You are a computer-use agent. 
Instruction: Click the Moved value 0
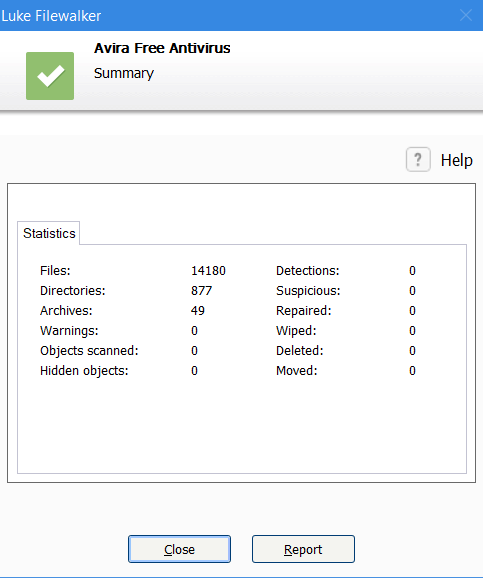point(412,370)
